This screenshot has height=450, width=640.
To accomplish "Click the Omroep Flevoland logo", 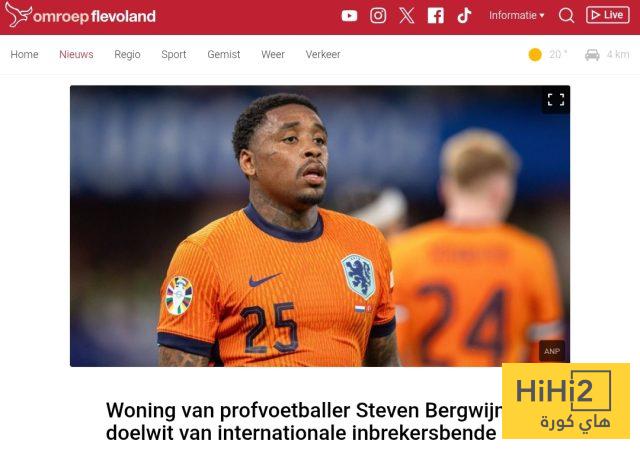I will [x=80, y=16].
